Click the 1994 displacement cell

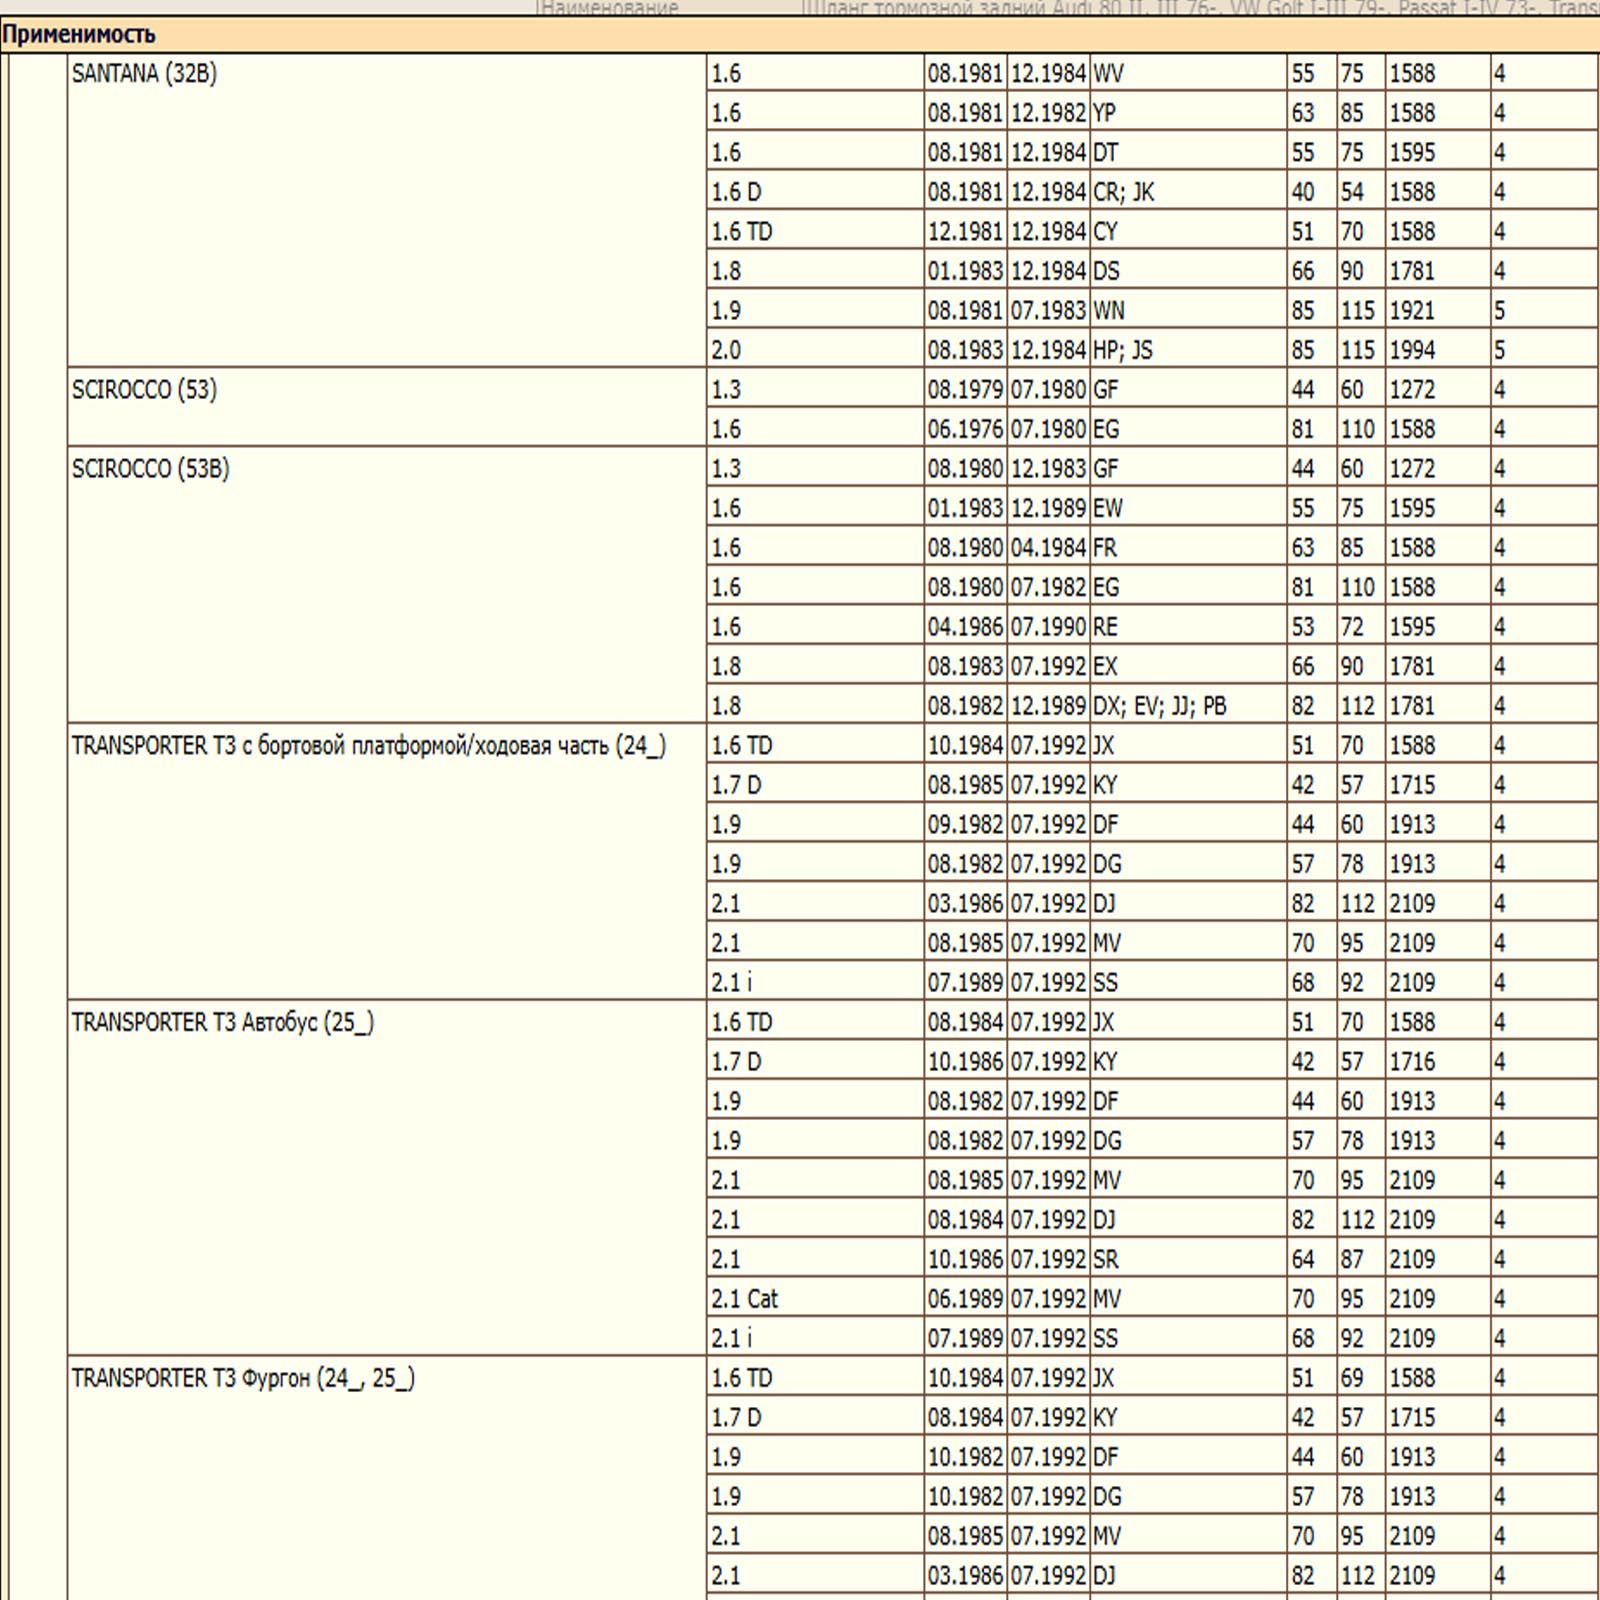pos(1437,350)
